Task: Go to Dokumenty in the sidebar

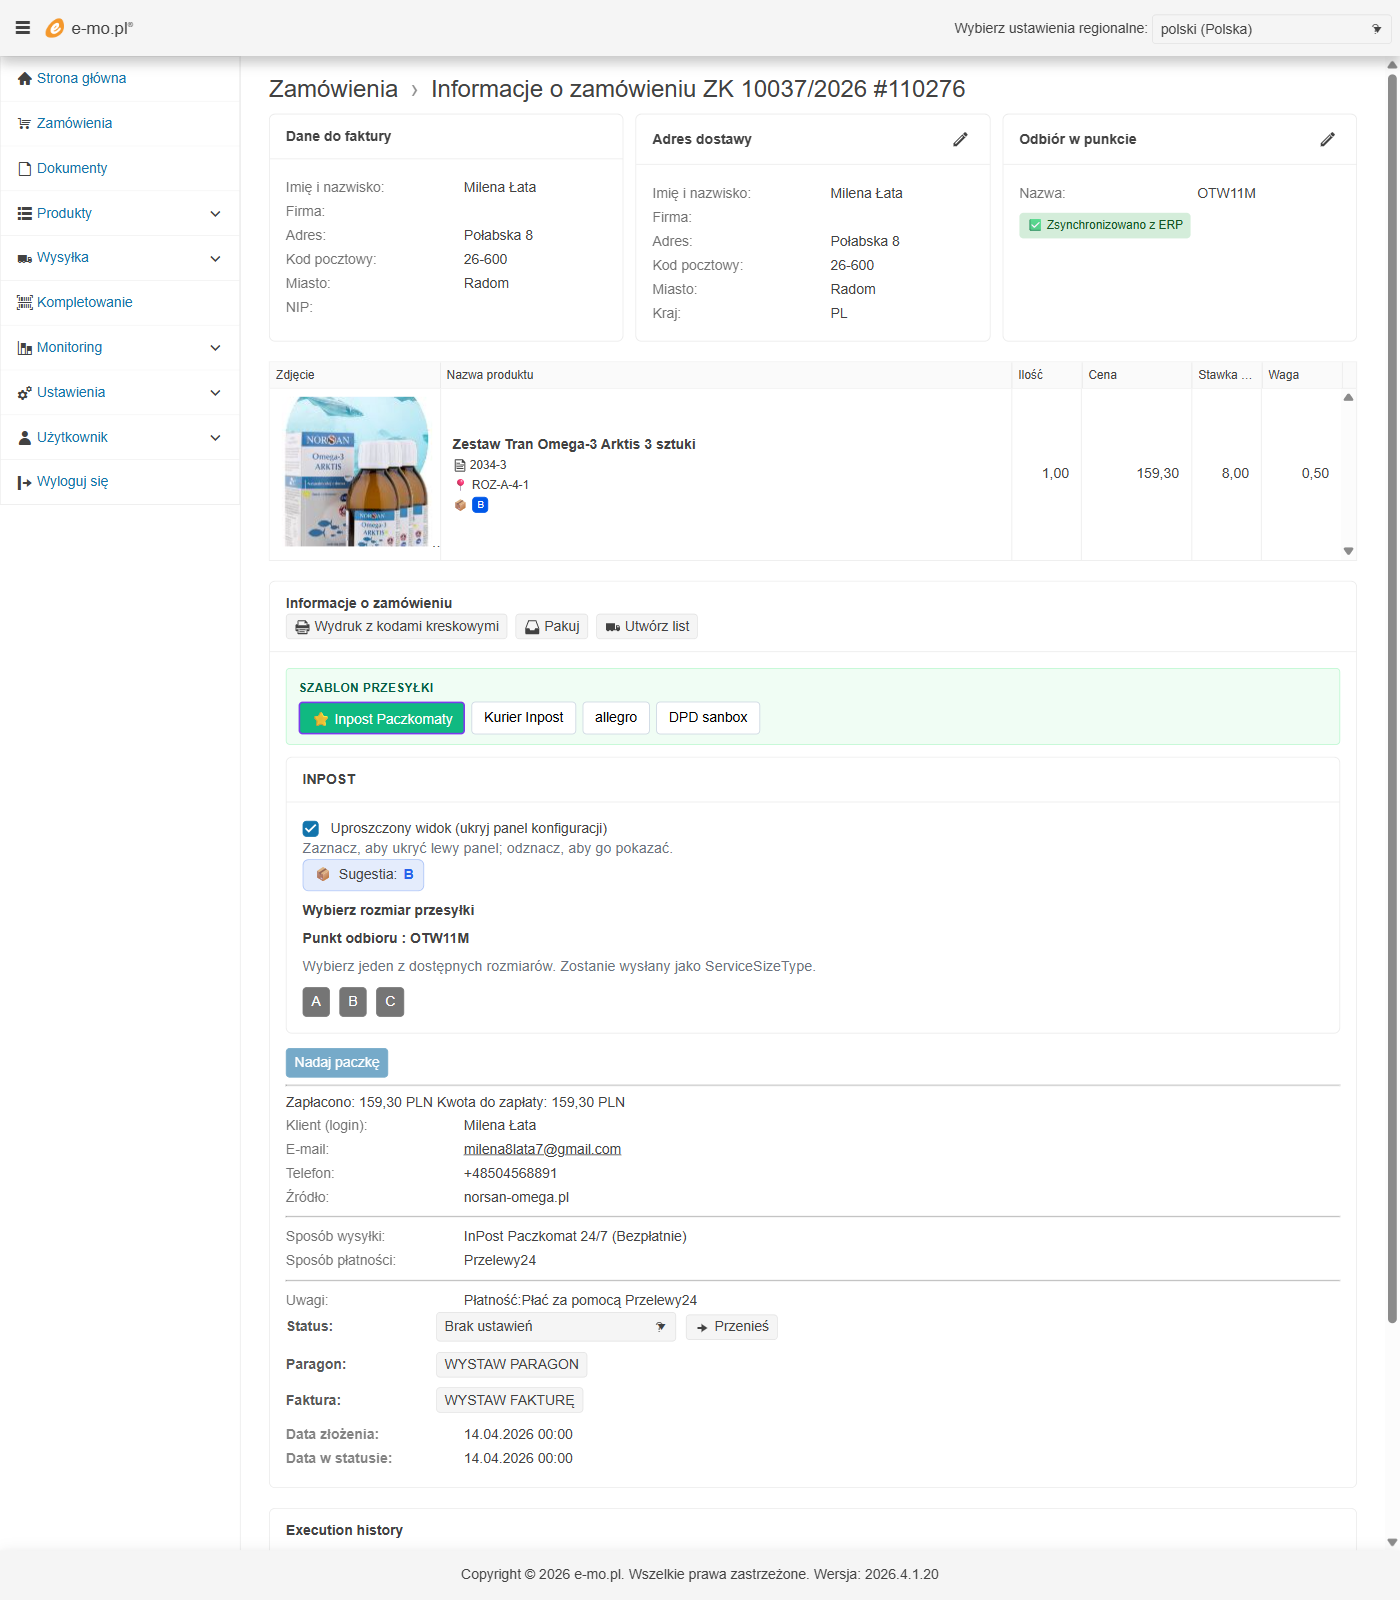Action: (71, 168)
